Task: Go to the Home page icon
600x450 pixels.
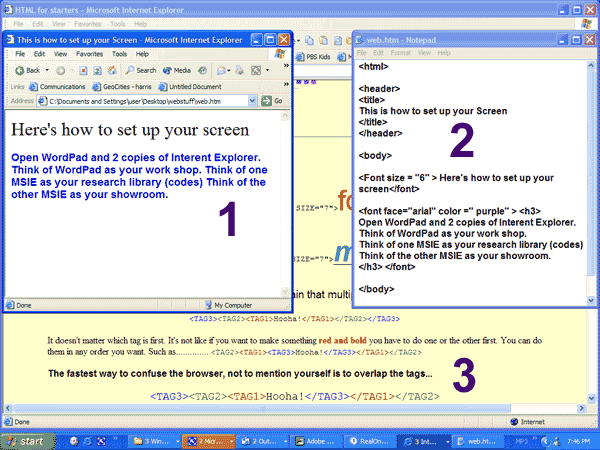Action: (110, 70)
